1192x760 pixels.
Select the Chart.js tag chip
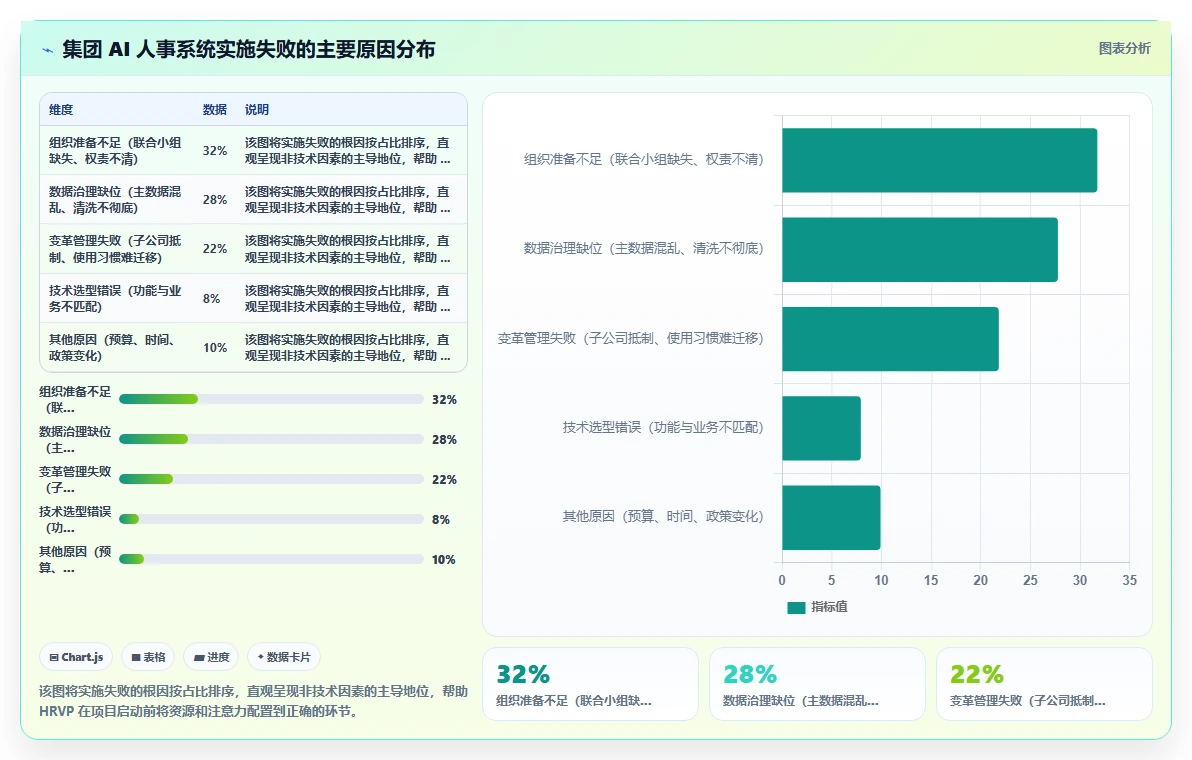(x=76, y=657)
